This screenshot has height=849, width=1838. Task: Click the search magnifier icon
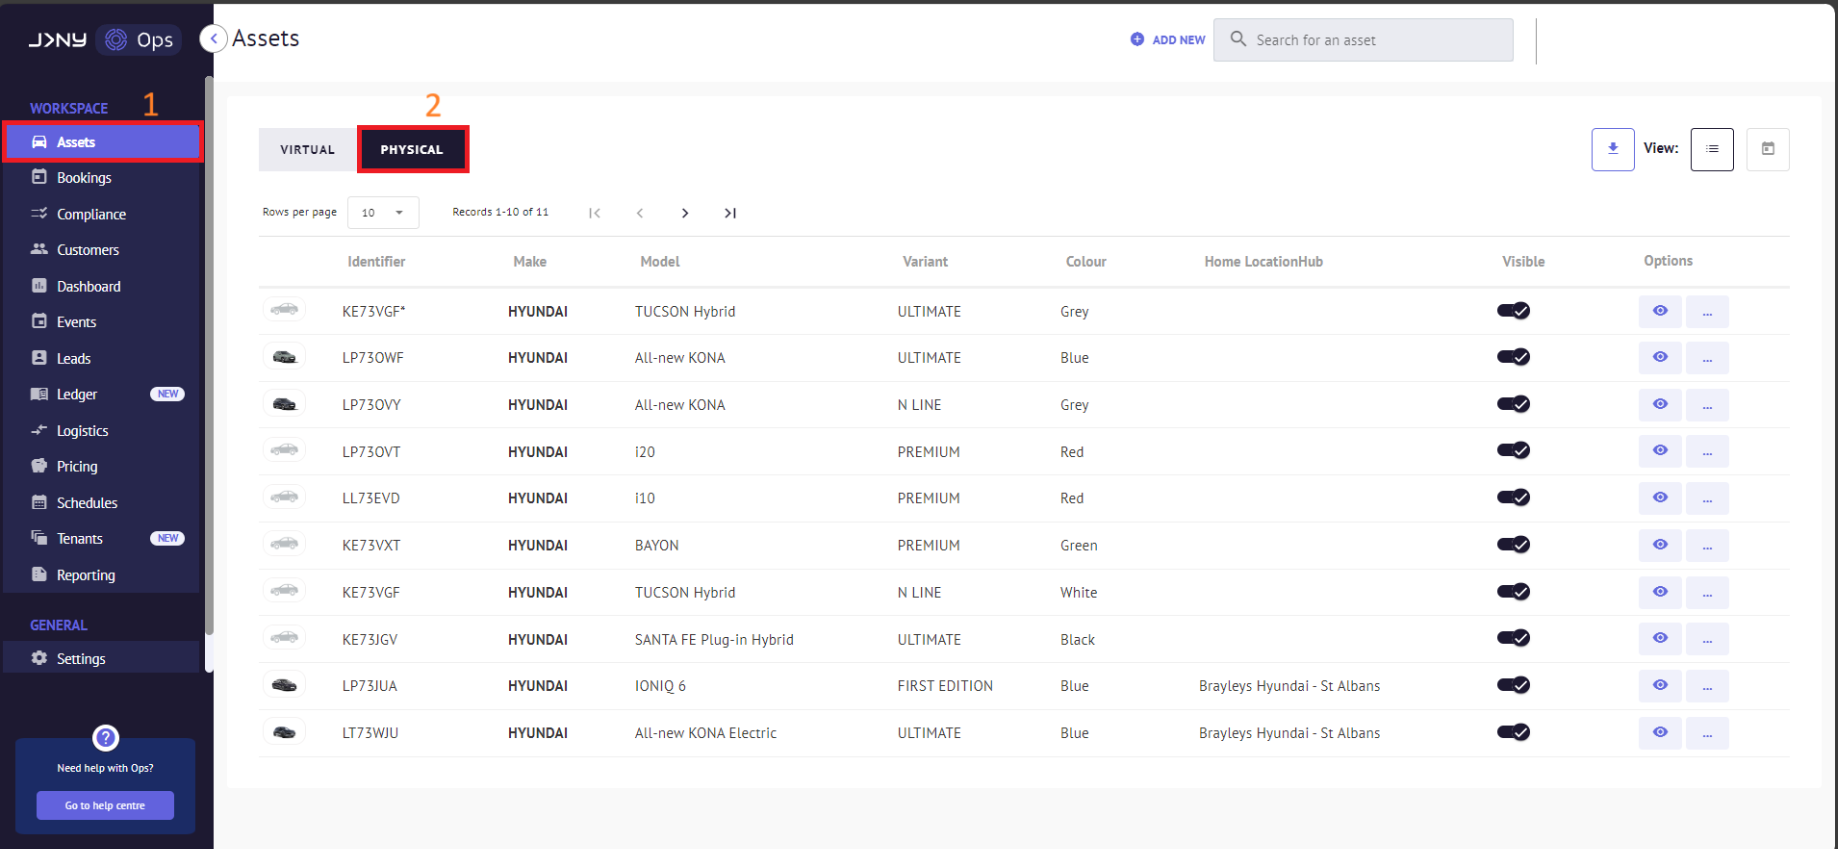click(x=1238, y=39)
